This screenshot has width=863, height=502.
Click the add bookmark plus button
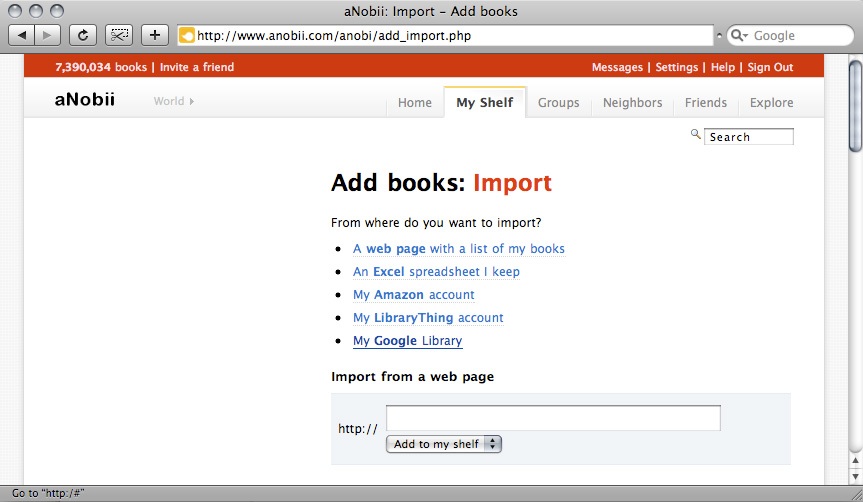coord(154,35)
